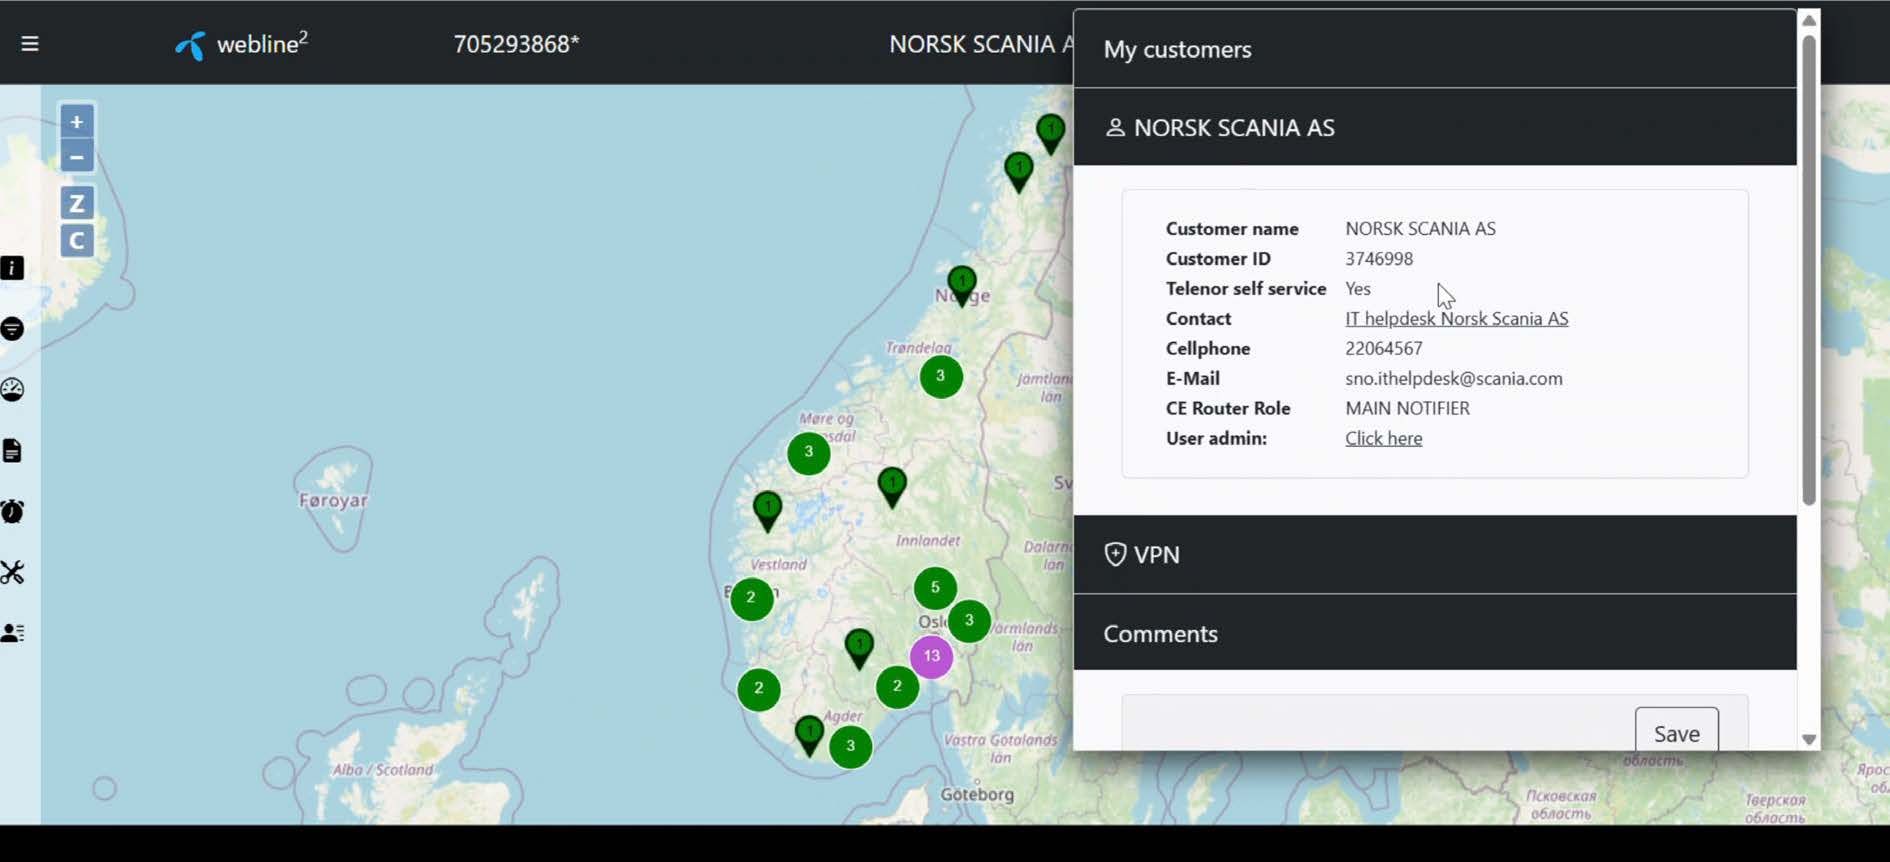
Task: Collapse the NORSK SCANIA AS section
Action: [1435, 127]
